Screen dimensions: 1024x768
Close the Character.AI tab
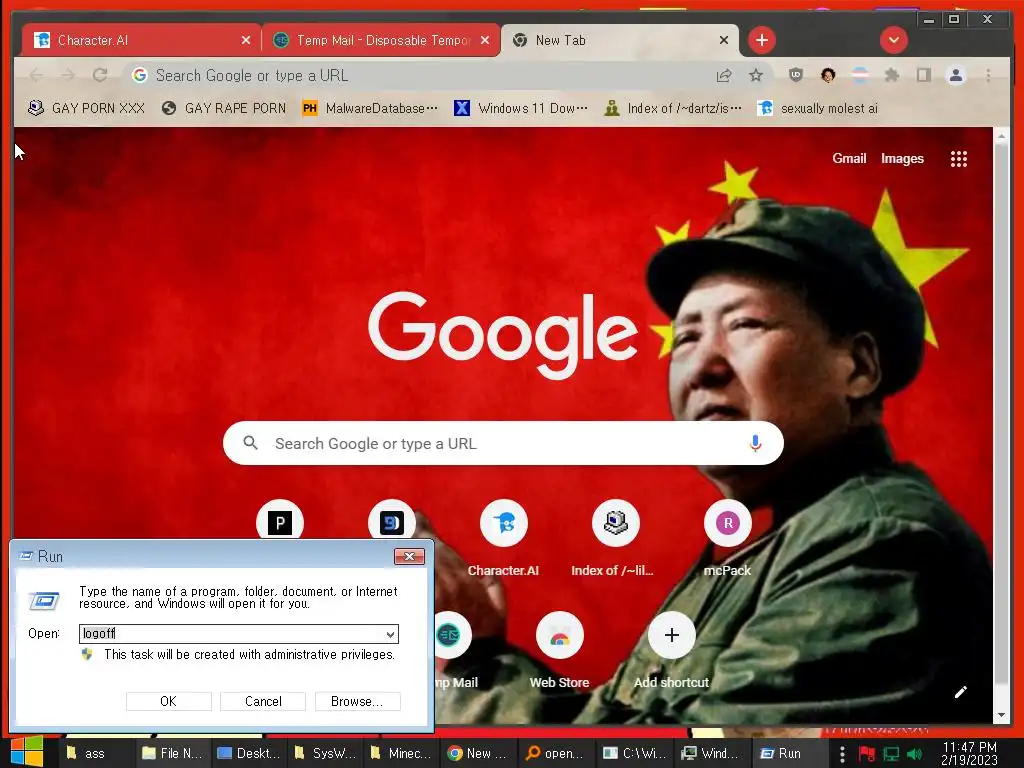pos(246,40)
